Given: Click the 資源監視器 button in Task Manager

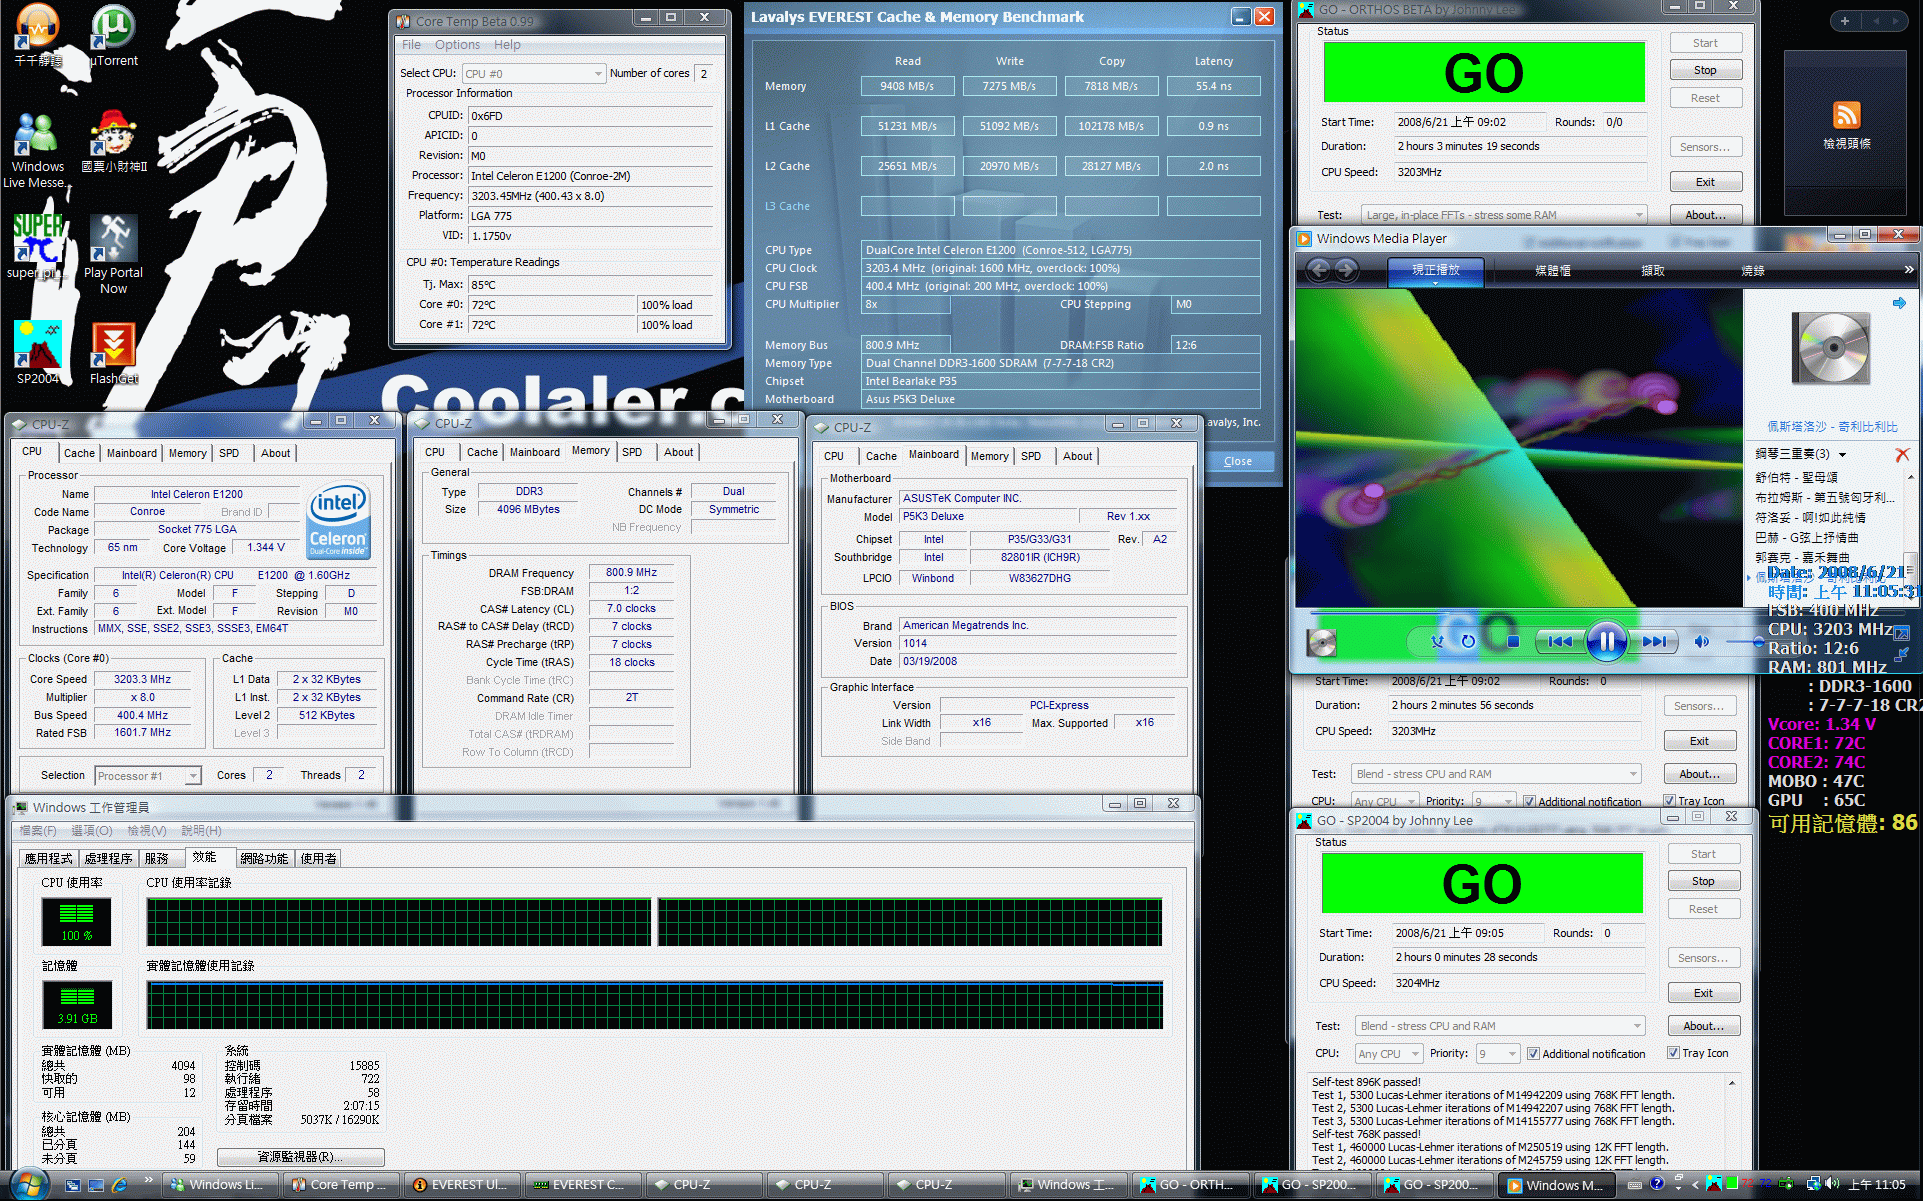Looking at the screenshot, I should click(300, 1157).
